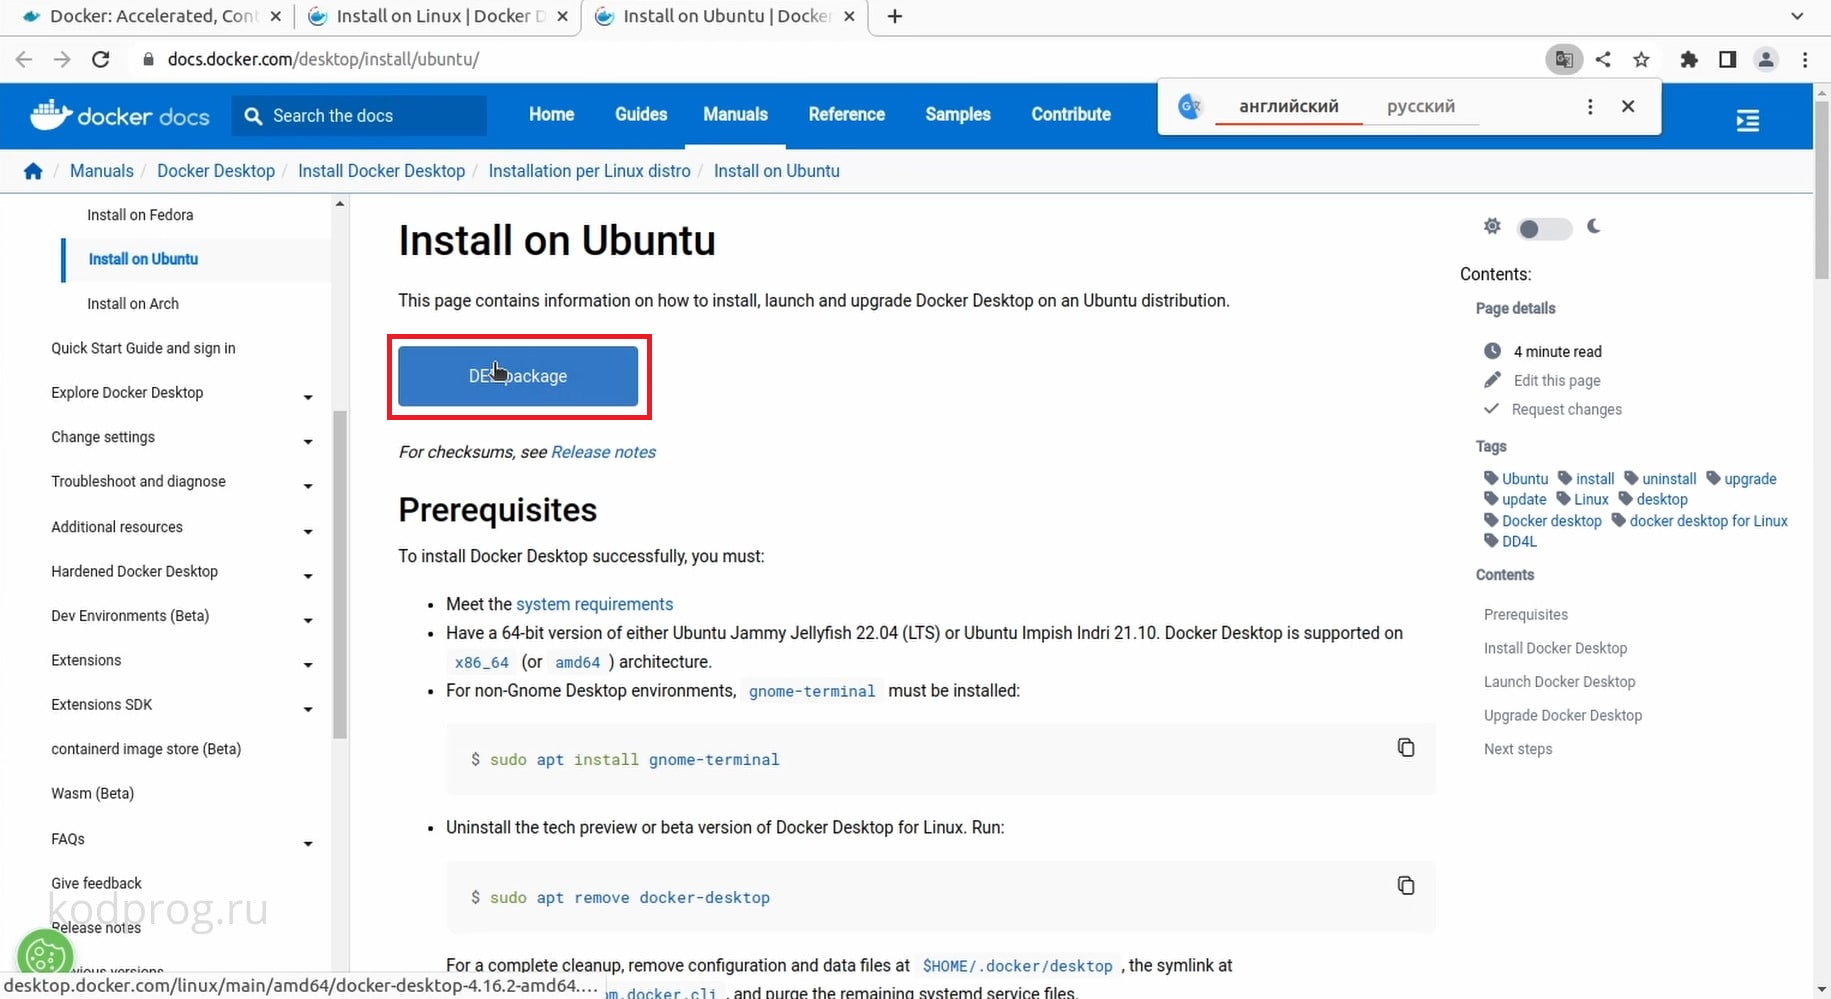Open Google Translate icon in address bar

1564,59
